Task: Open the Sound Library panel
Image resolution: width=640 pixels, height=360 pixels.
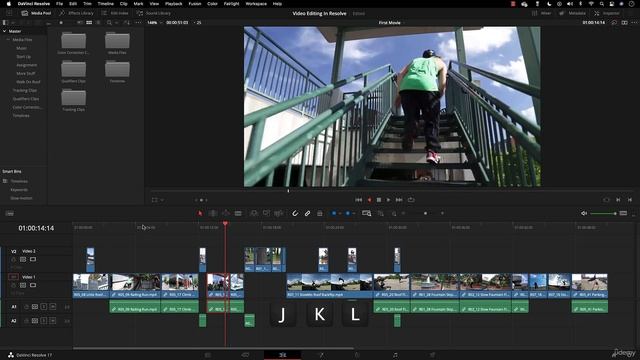Action: [x=153, y=13]
